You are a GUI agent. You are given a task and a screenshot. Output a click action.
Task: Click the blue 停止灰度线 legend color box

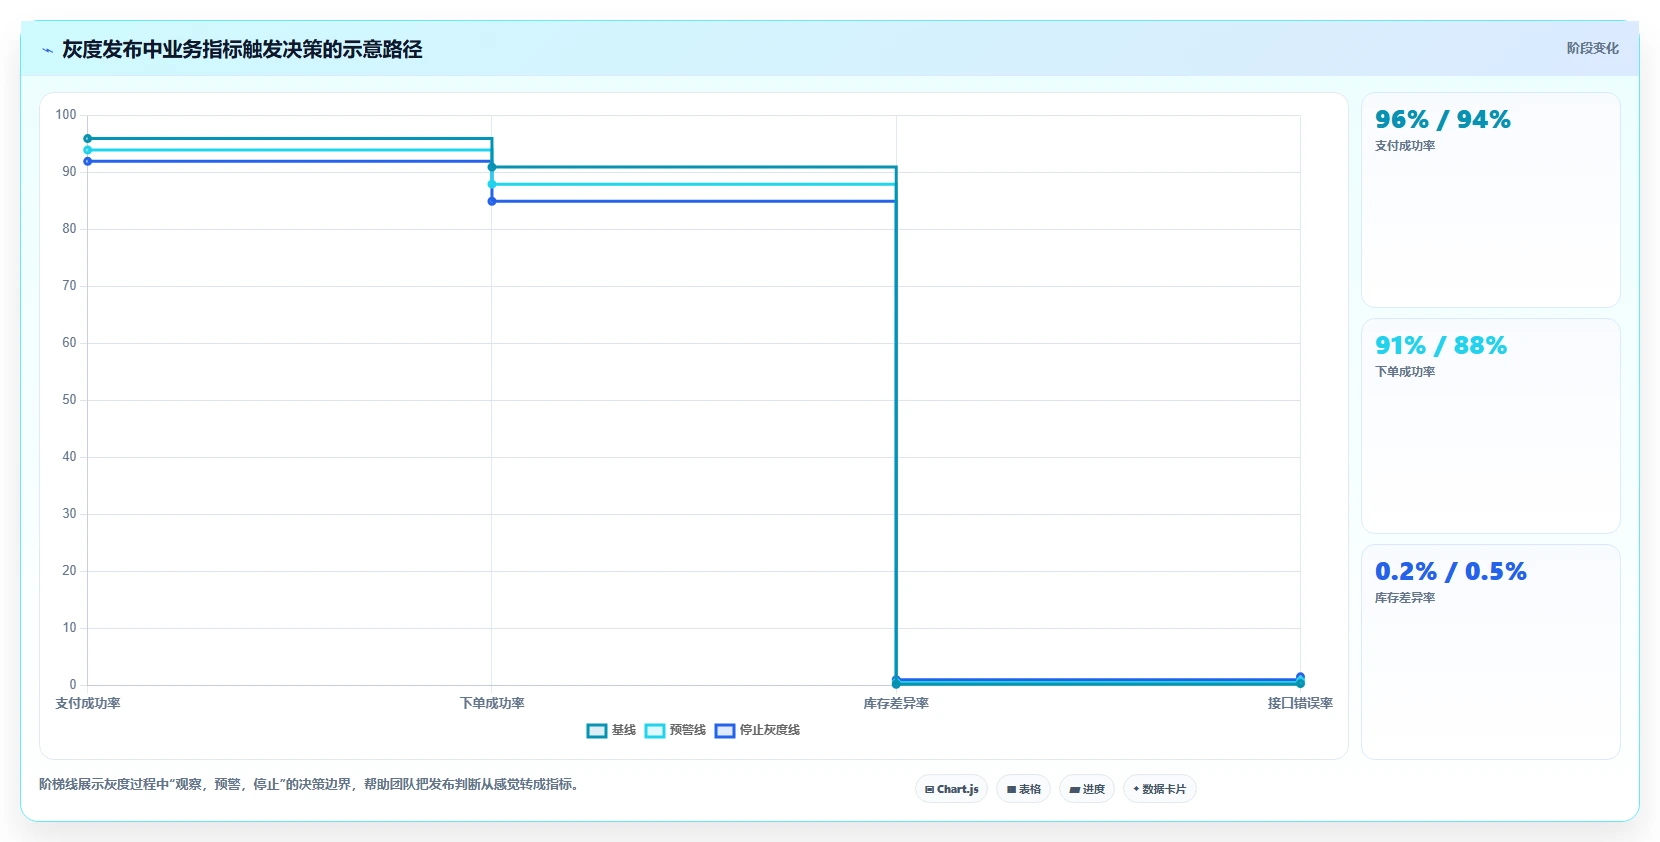[x=725, y=731]
